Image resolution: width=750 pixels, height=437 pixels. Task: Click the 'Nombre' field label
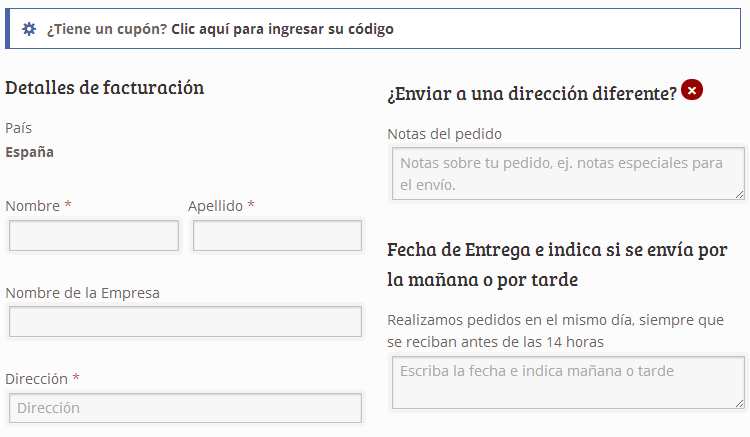pos(33,206)
